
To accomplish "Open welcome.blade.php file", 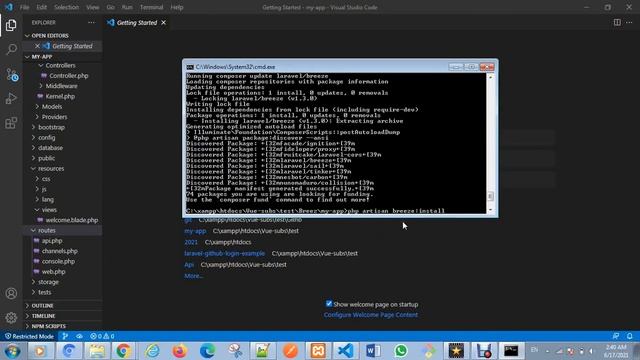I will pyautogui.click(x=72, y=220).
